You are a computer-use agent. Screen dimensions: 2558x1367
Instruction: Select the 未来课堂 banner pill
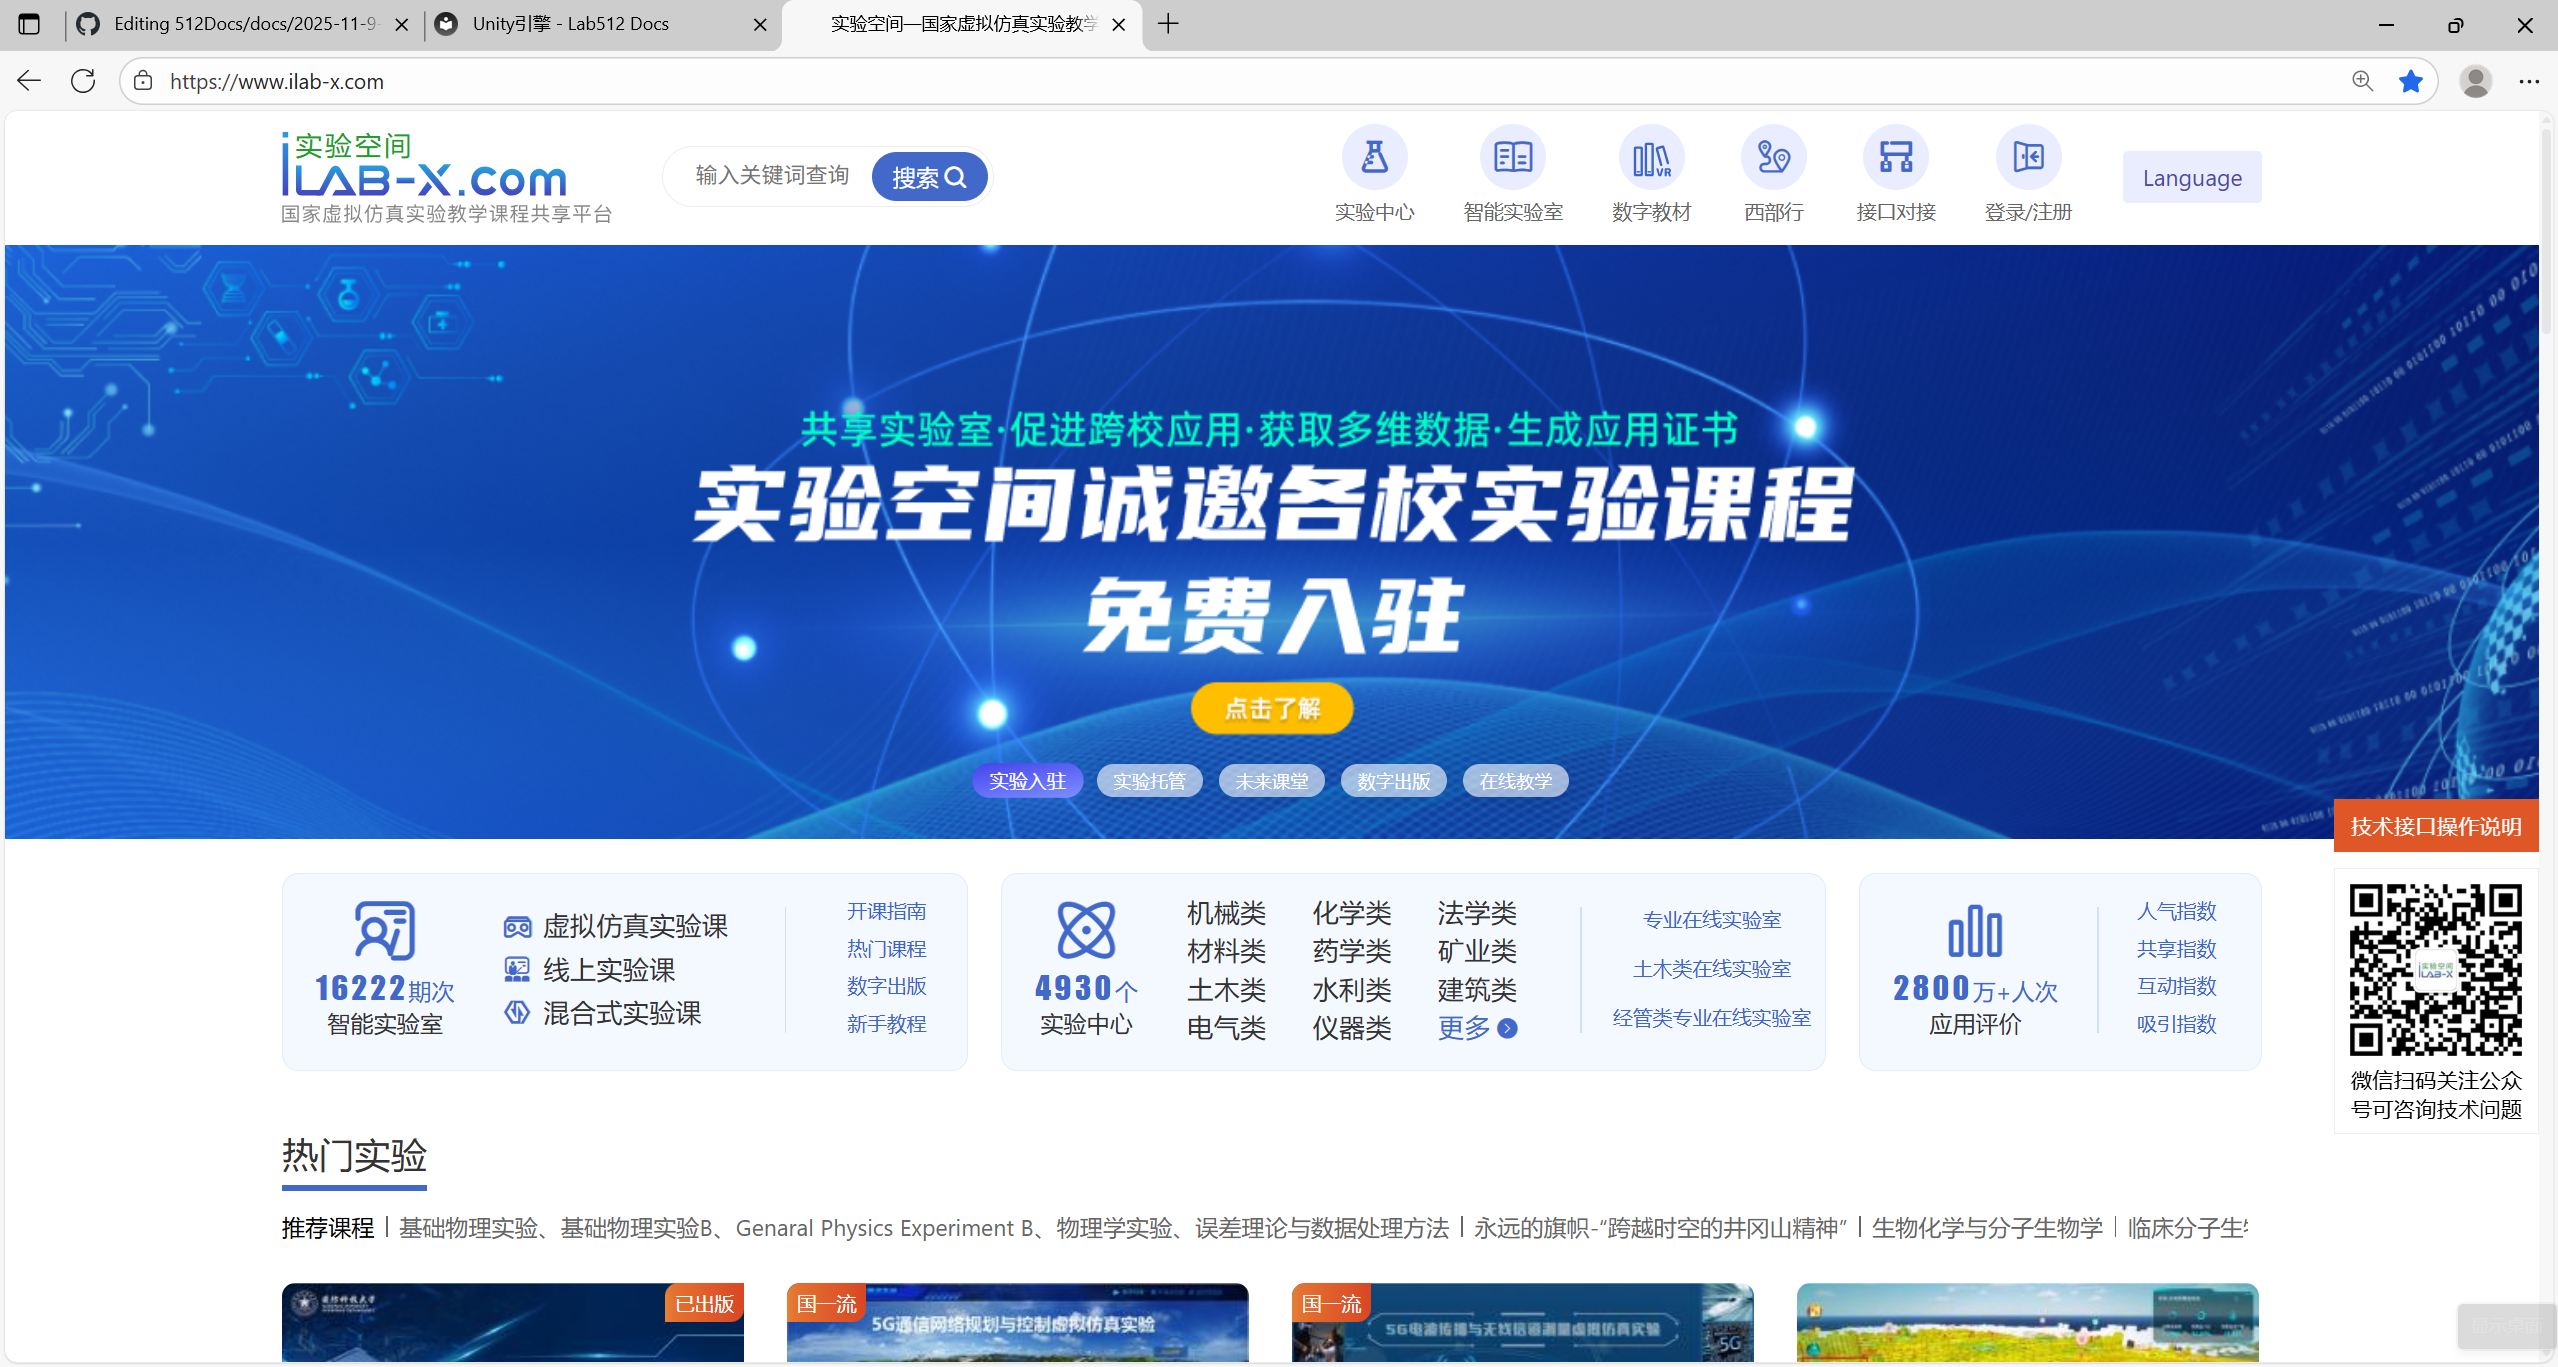[1271, 781]
